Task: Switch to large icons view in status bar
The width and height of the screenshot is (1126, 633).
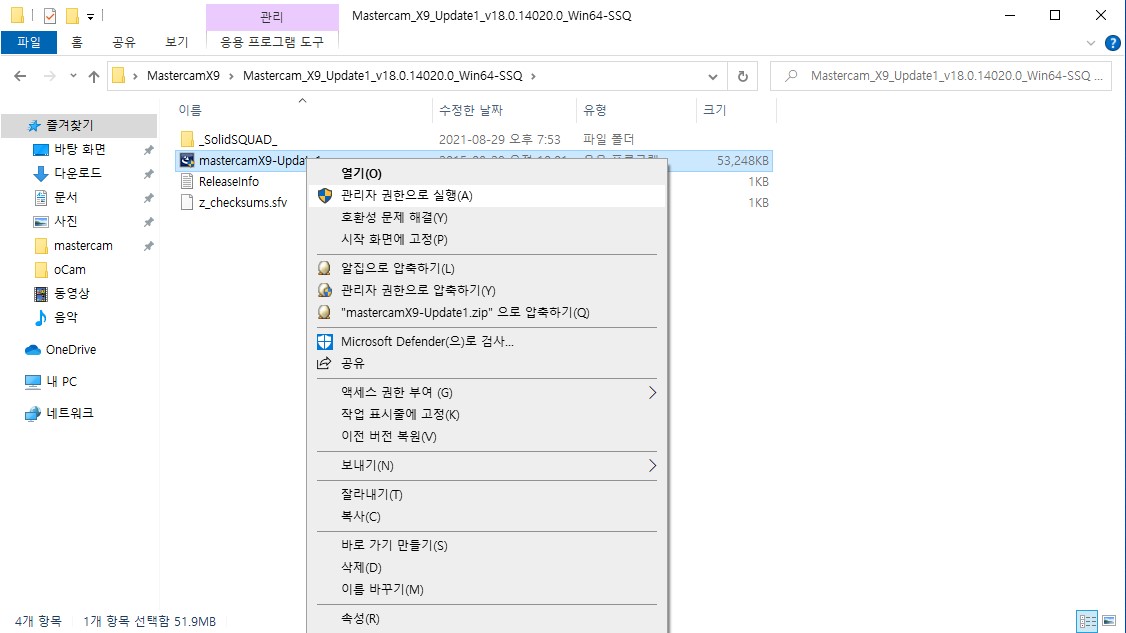Action: click(1109, 620)
